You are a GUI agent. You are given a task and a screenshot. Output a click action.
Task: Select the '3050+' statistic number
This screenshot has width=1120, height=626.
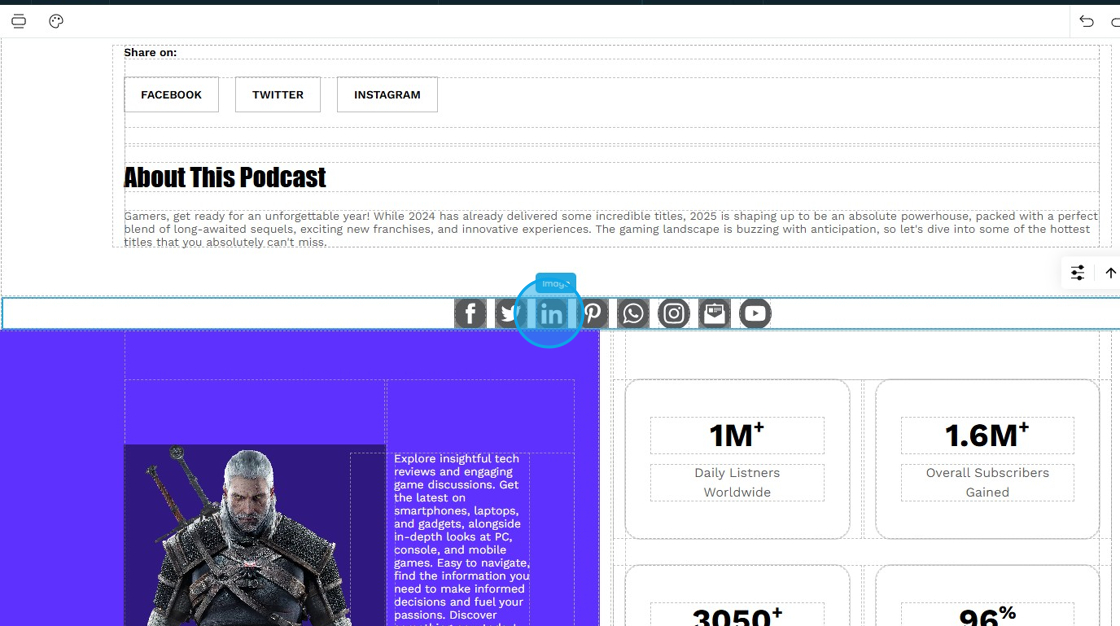click(x=736, y=616)
